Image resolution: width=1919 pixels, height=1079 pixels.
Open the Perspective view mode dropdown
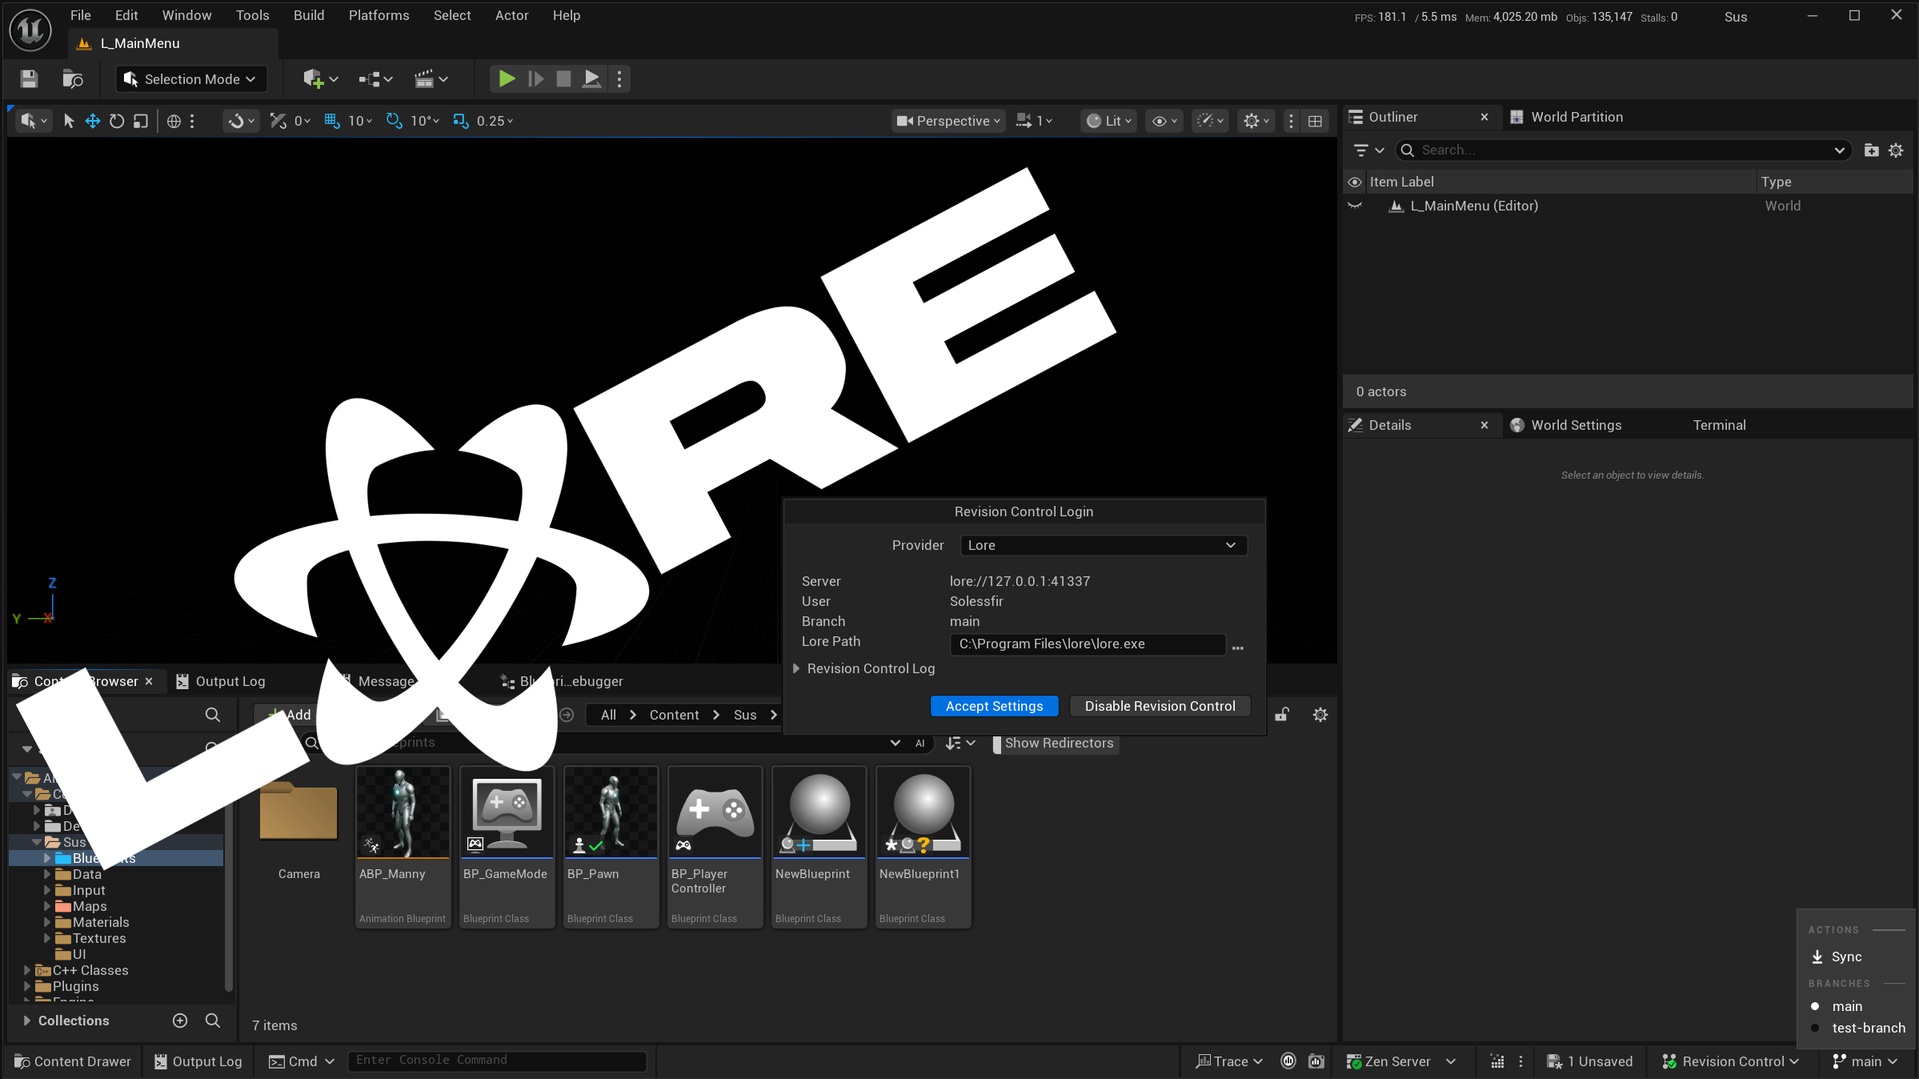[x=947, y=121]
